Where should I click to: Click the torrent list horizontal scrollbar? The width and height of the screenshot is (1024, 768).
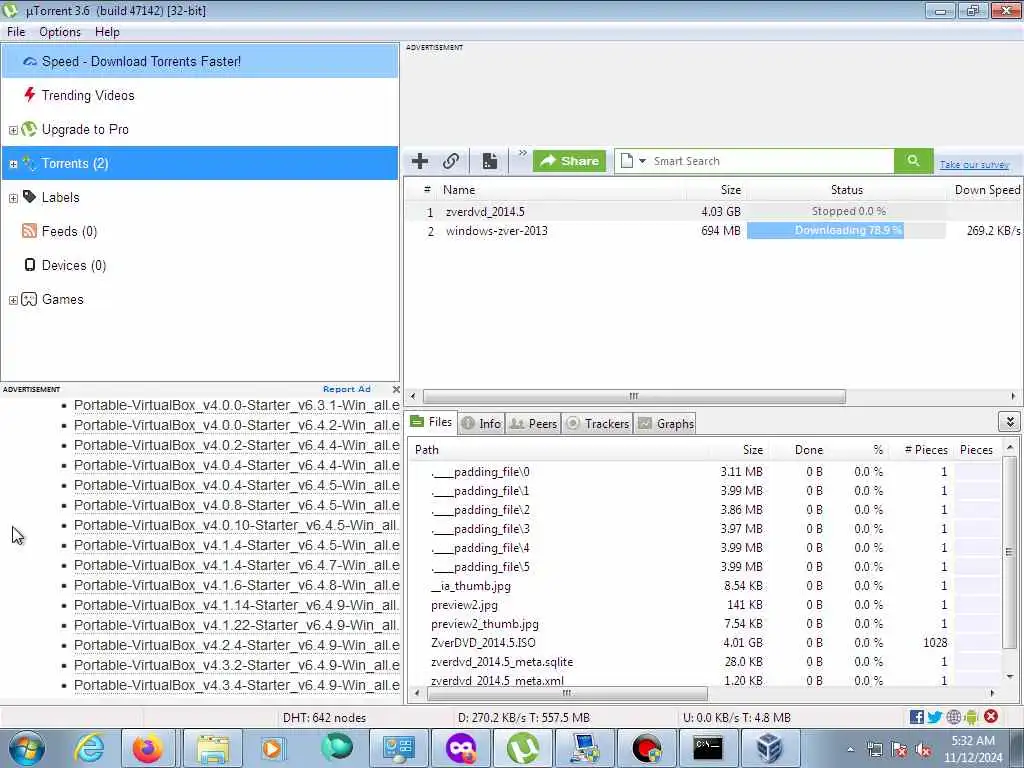point(633,396)
